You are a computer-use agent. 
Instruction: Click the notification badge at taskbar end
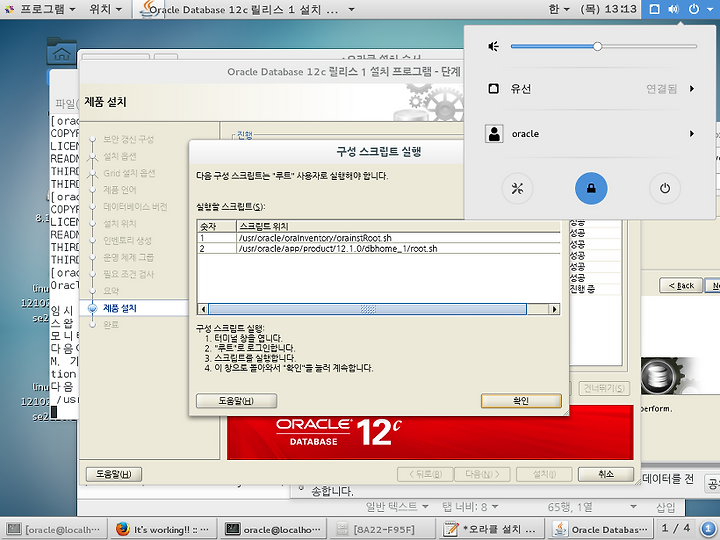[709, 528]
